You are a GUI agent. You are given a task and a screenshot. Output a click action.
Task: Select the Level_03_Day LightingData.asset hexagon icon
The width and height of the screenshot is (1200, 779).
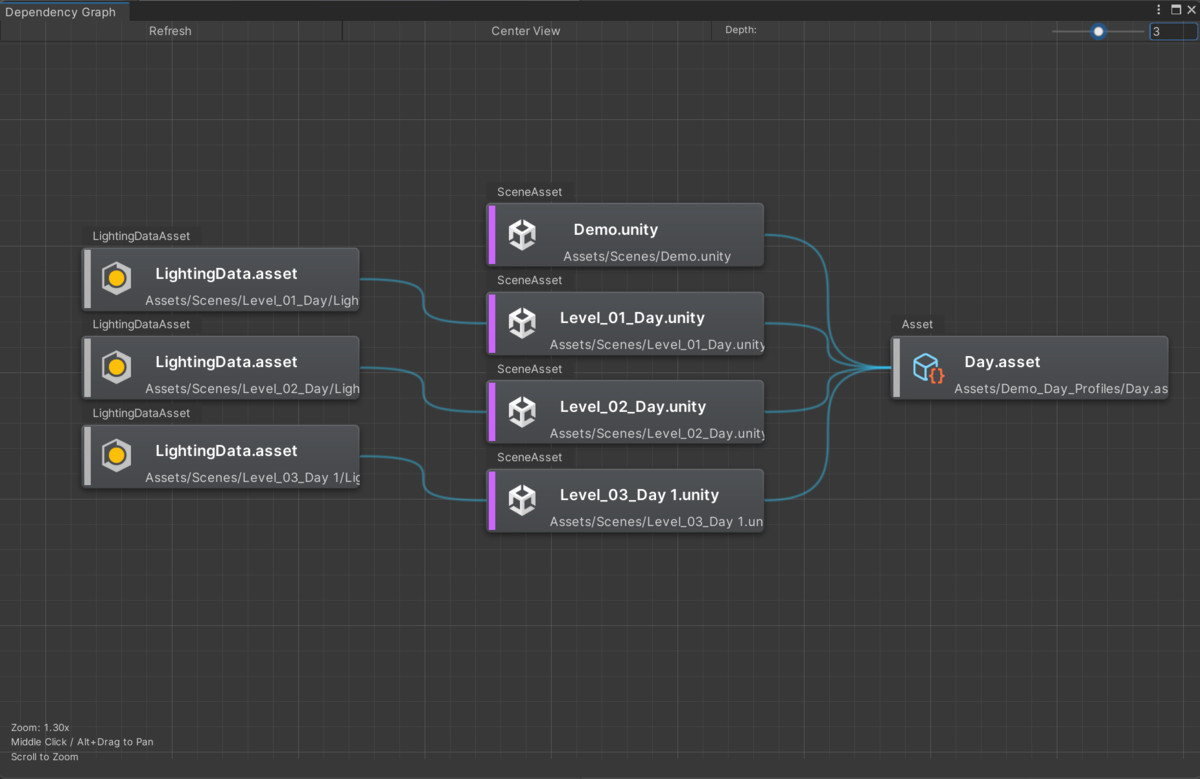click(x=116, y=456)
